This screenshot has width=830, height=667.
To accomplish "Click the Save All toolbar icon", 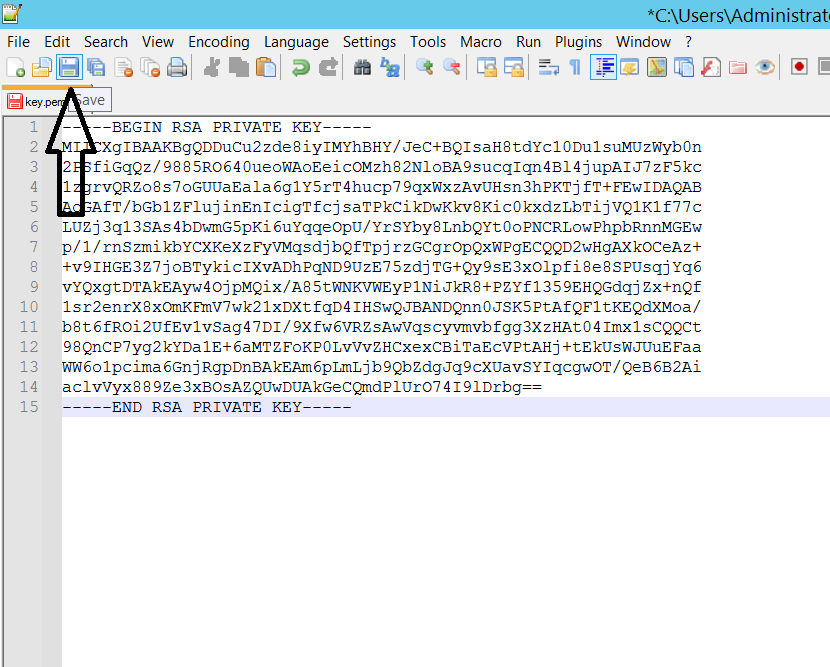I will point(96,67).
